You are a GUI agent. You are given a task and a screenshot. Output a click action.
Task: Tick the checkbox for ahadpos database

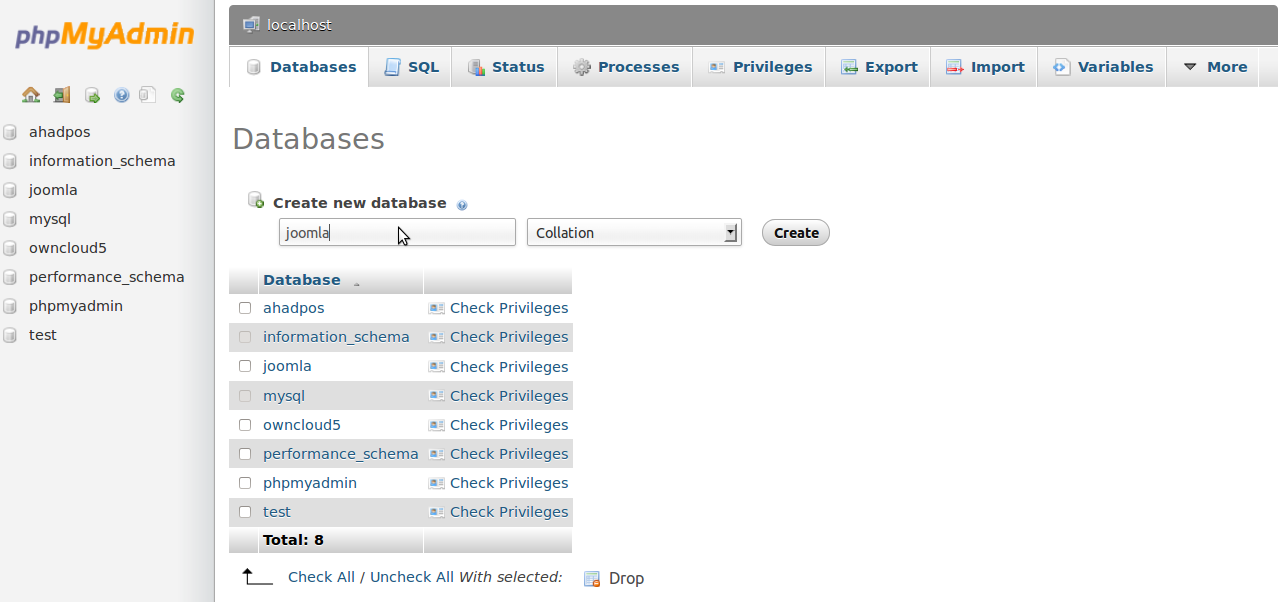pyautogui.click(x=245, y=308)
